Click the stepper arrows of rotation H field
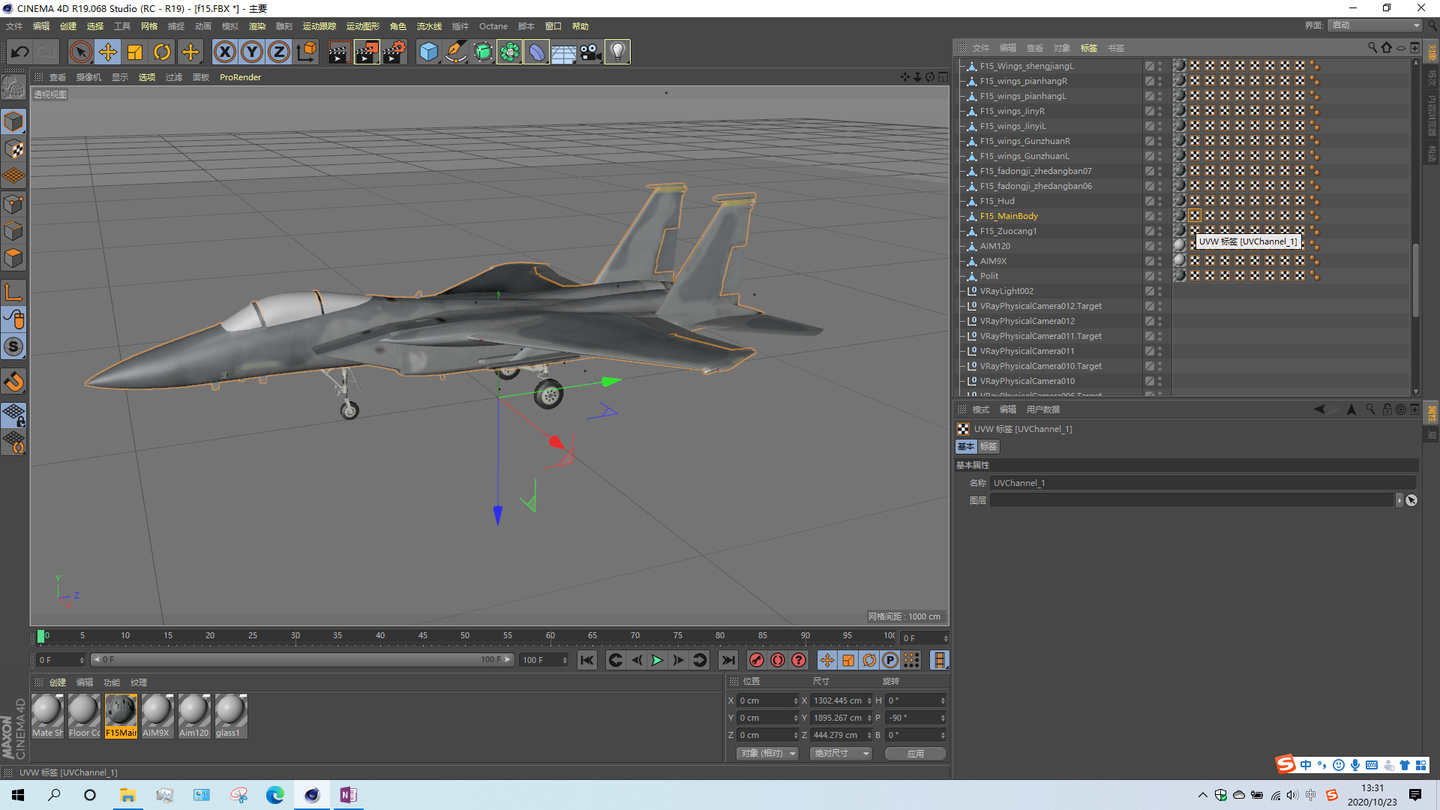 pyautogui.click(x=942, y=701)
